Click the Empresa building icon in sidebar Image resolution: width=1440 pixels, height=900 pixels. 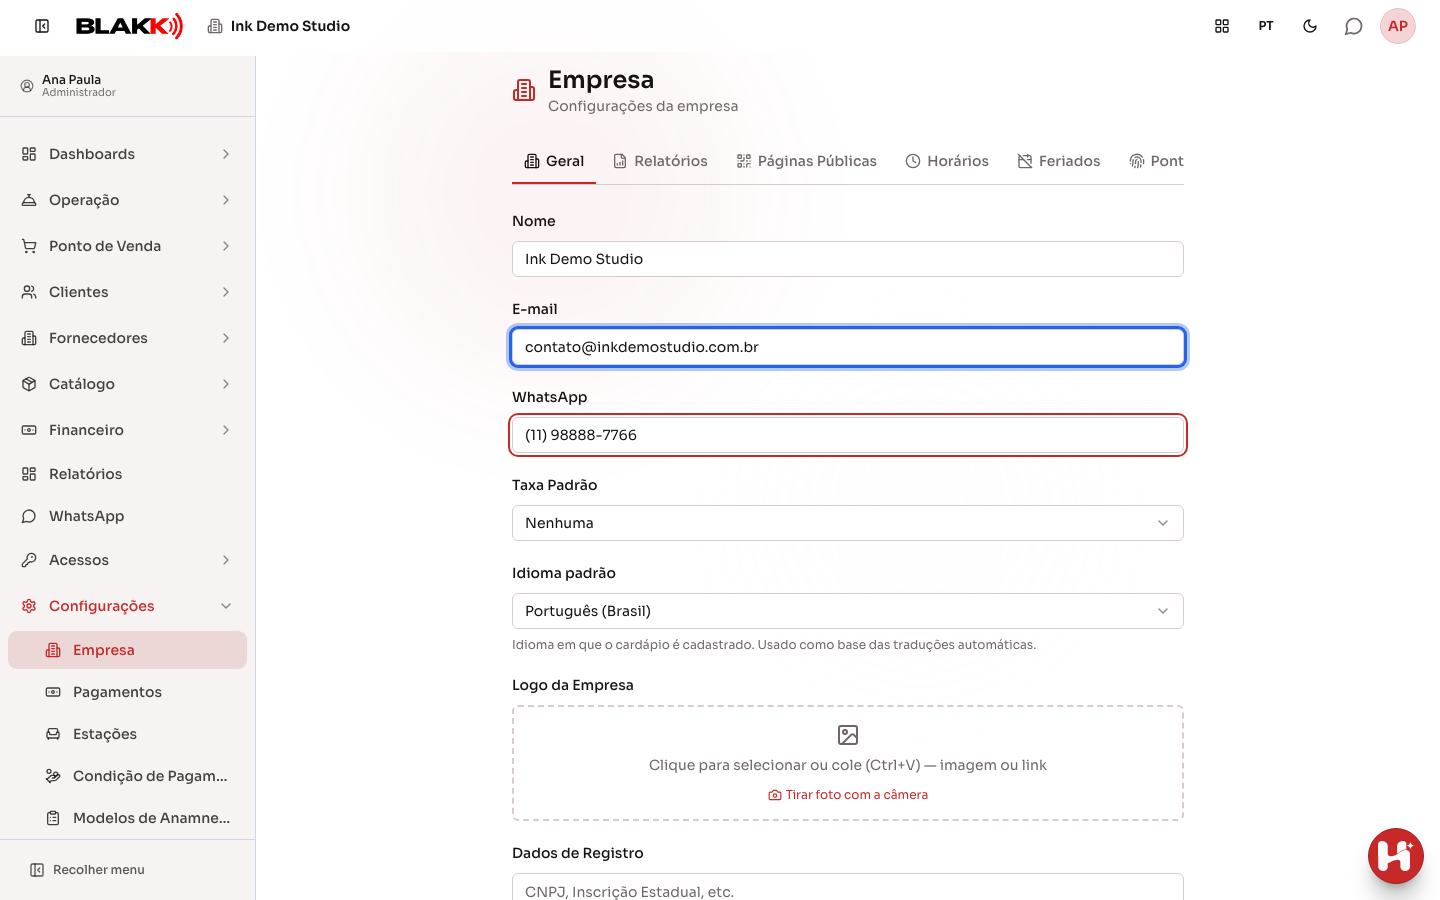pyautogui.click(x=53, y=650)
